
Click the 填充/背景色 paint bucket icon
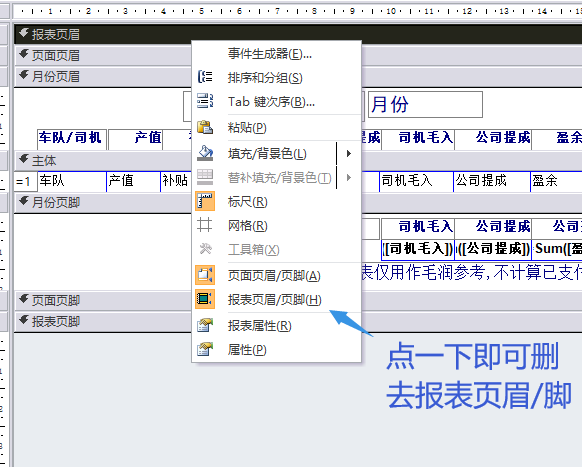click(x=205, y=153)
